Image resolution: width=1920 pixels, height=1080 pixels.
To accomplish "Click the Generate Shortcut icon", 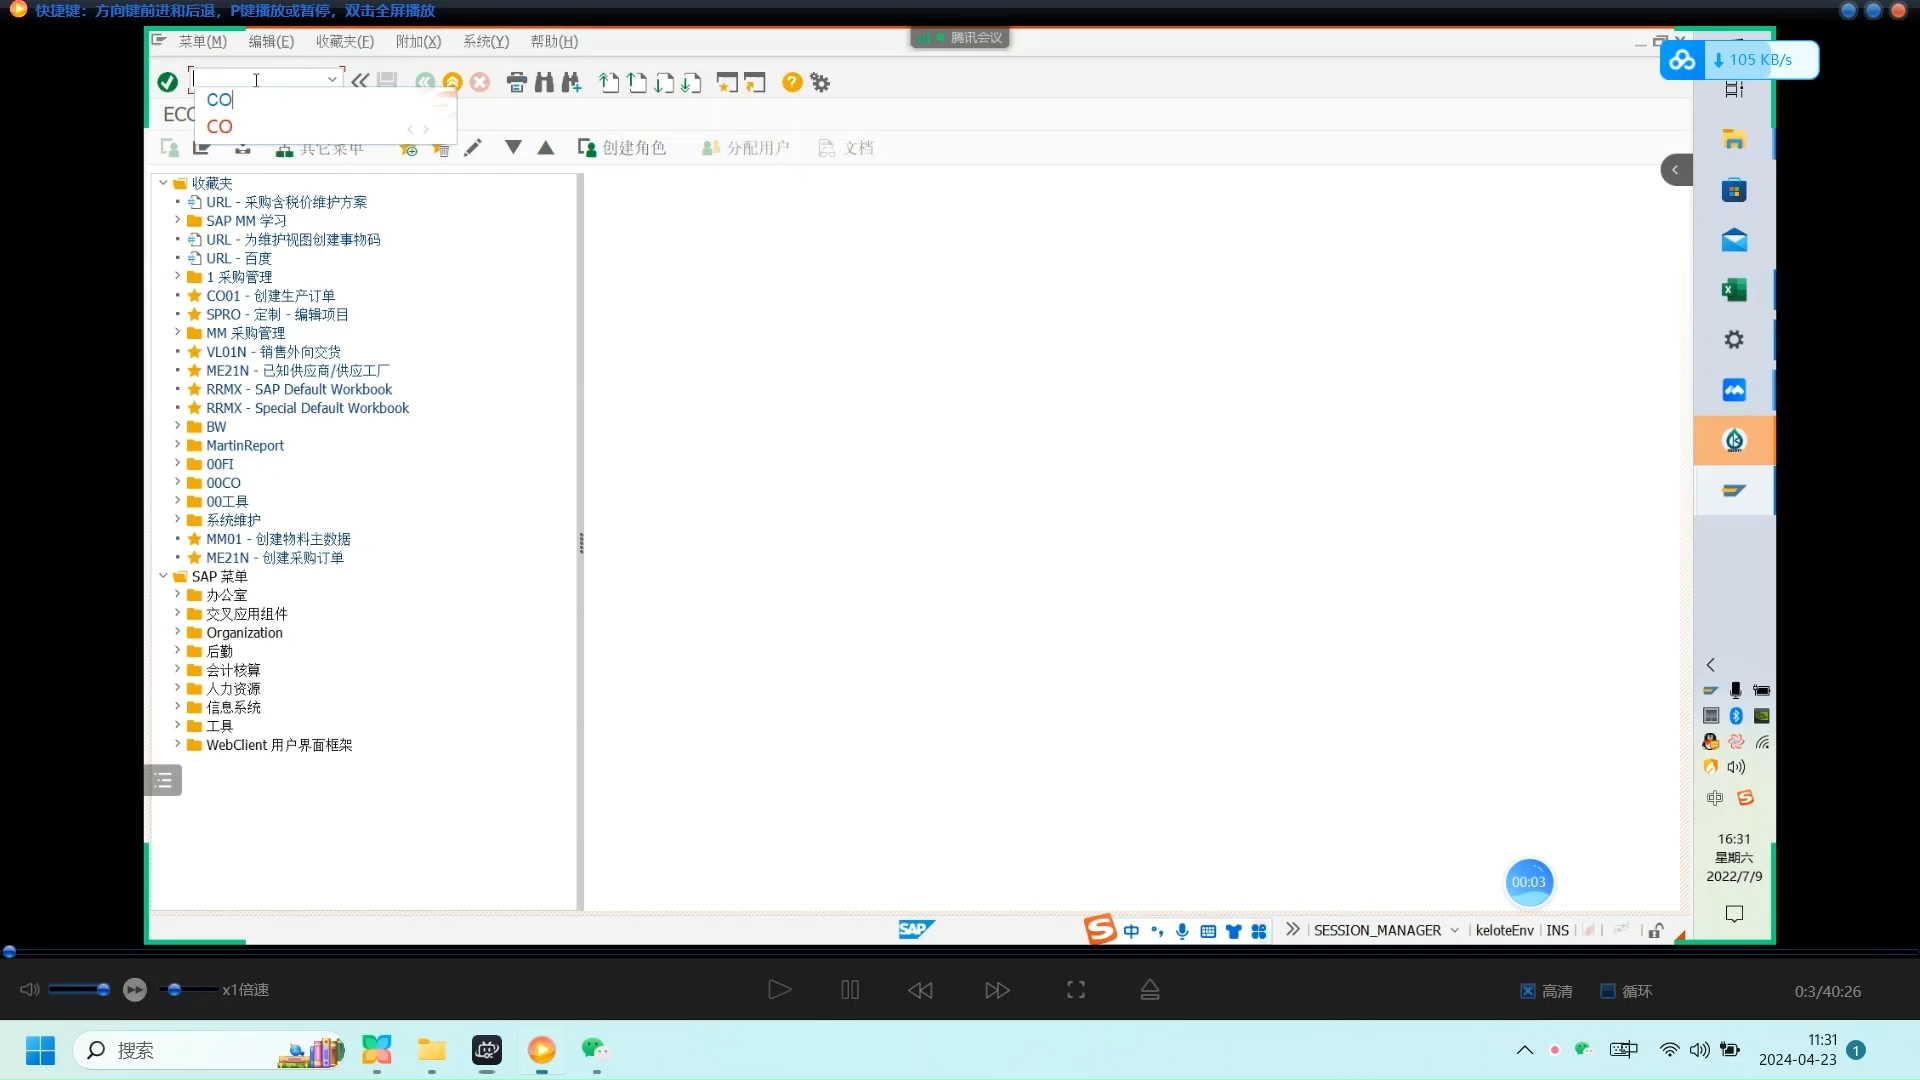I will [x=755, y=82].
